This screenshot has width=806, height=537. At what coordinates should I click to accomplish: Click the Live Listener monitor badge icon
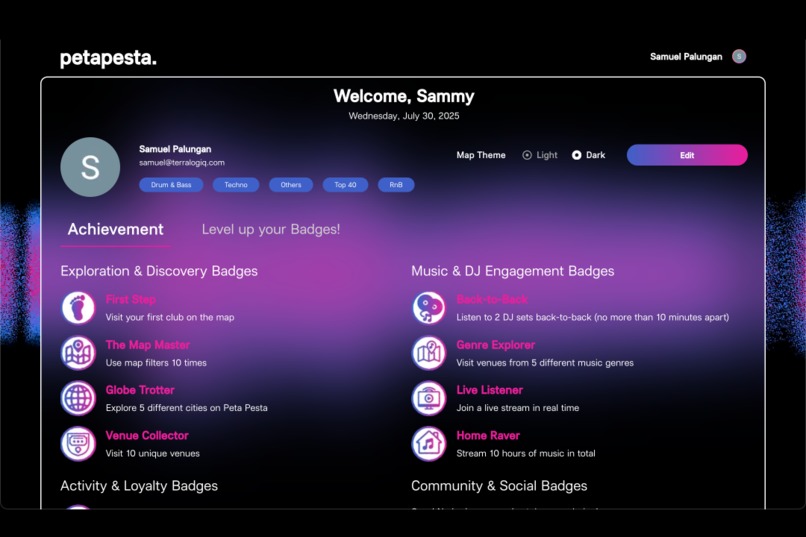pyautogui.click(x=429, y=398)
